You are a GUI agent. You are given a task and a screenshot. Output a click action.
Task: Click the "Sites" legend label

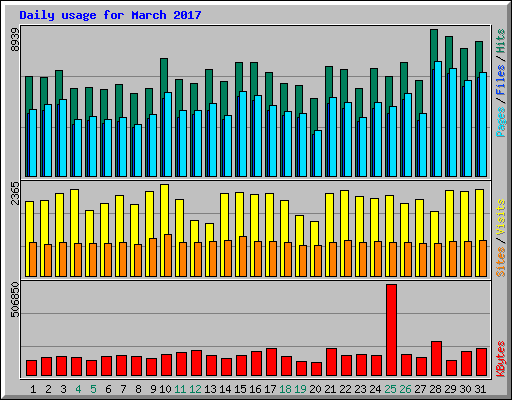(501, 262)
